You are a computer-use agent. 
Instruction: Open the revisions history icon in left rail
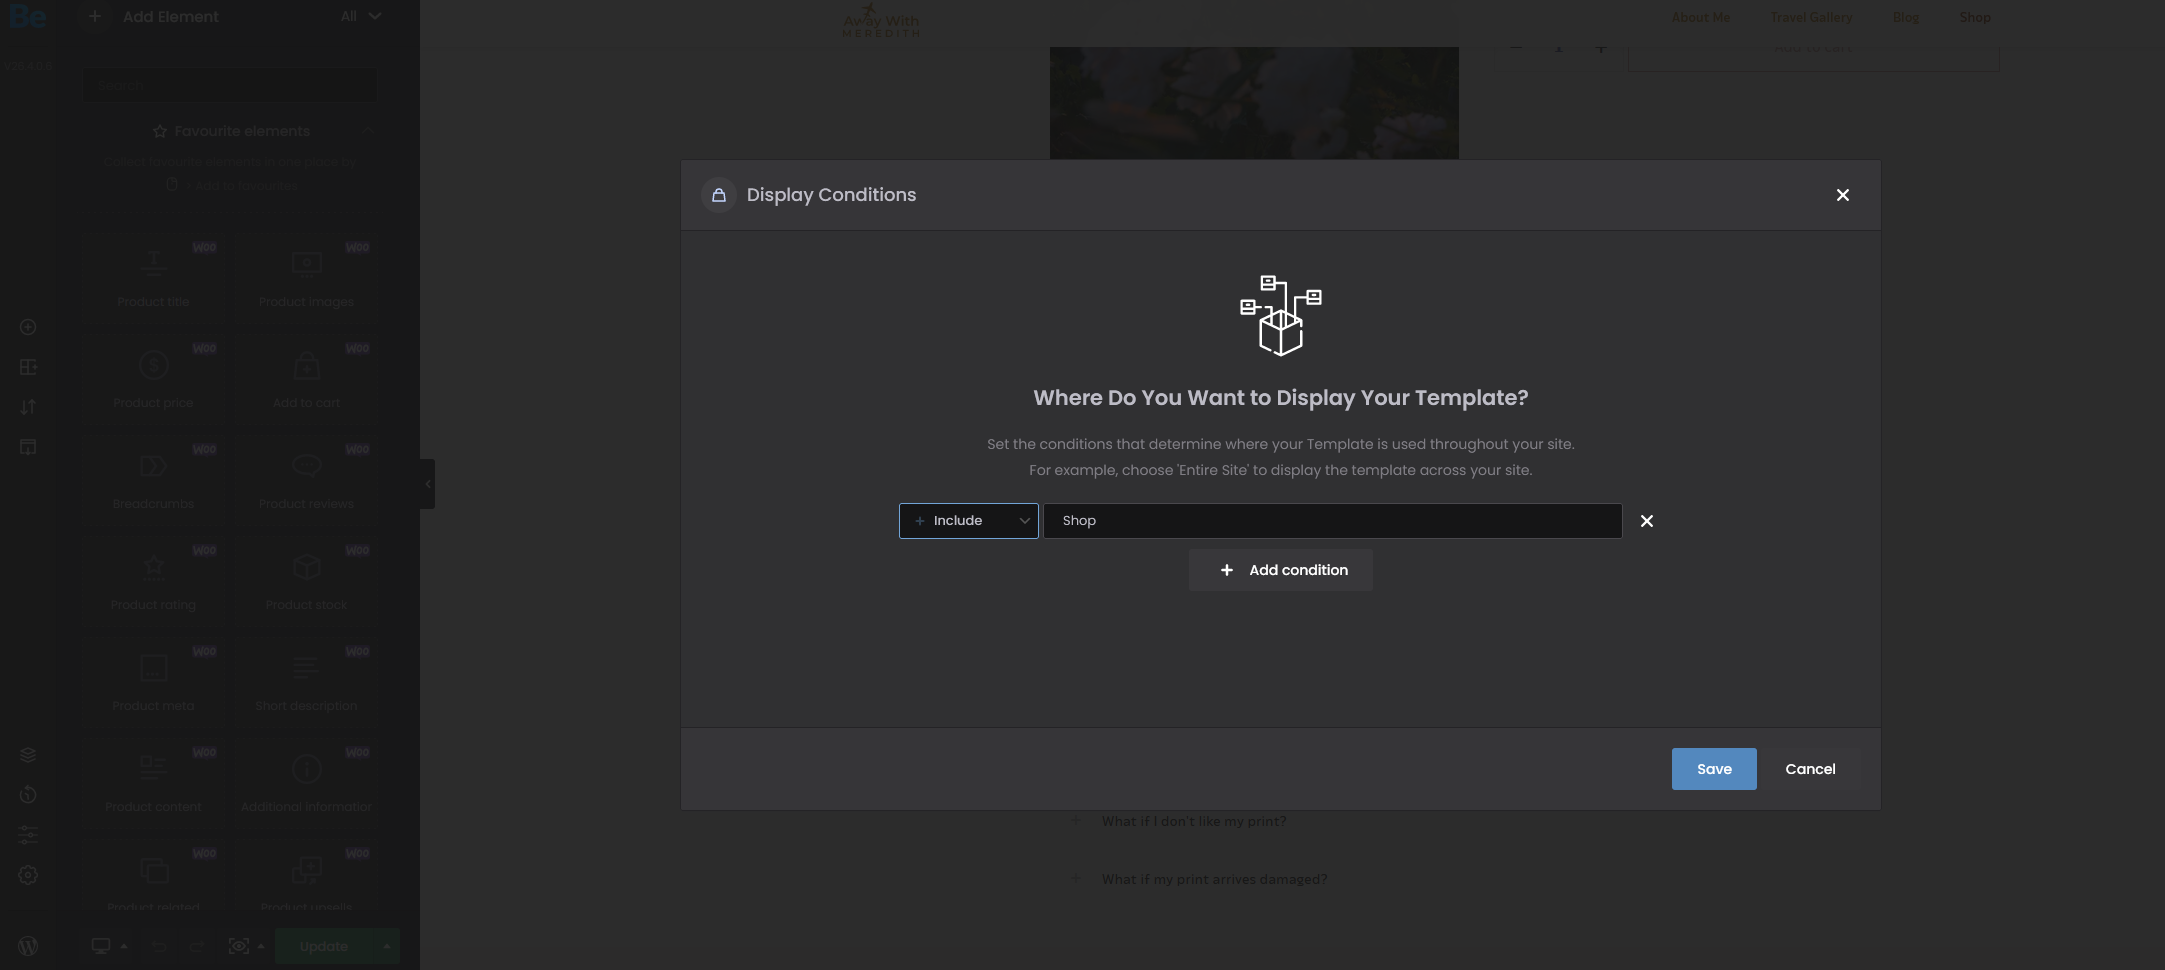(28, 795)
